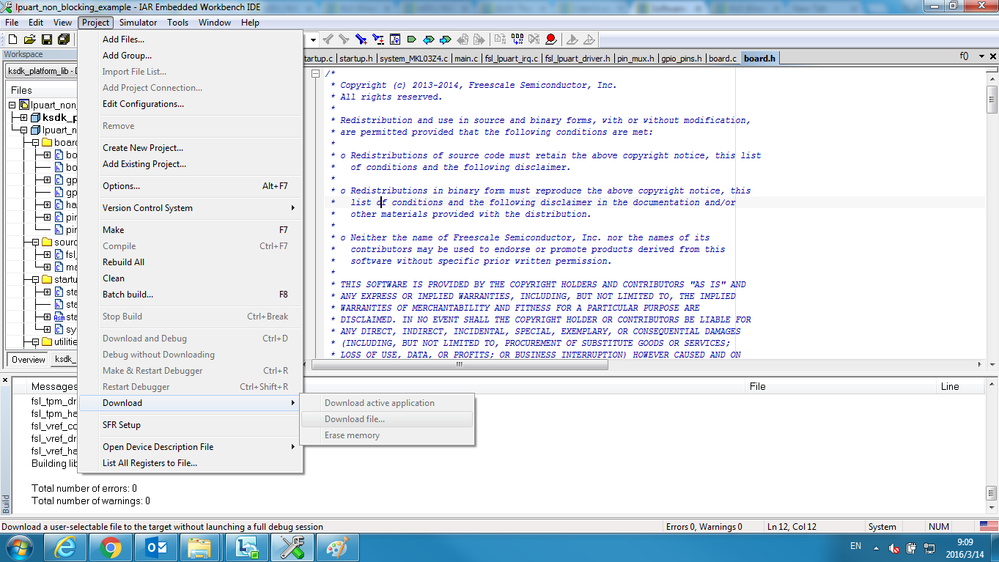Select Rebuild All menu entry
This screenshot has height=562, width=999.
[x=190, y=262]
